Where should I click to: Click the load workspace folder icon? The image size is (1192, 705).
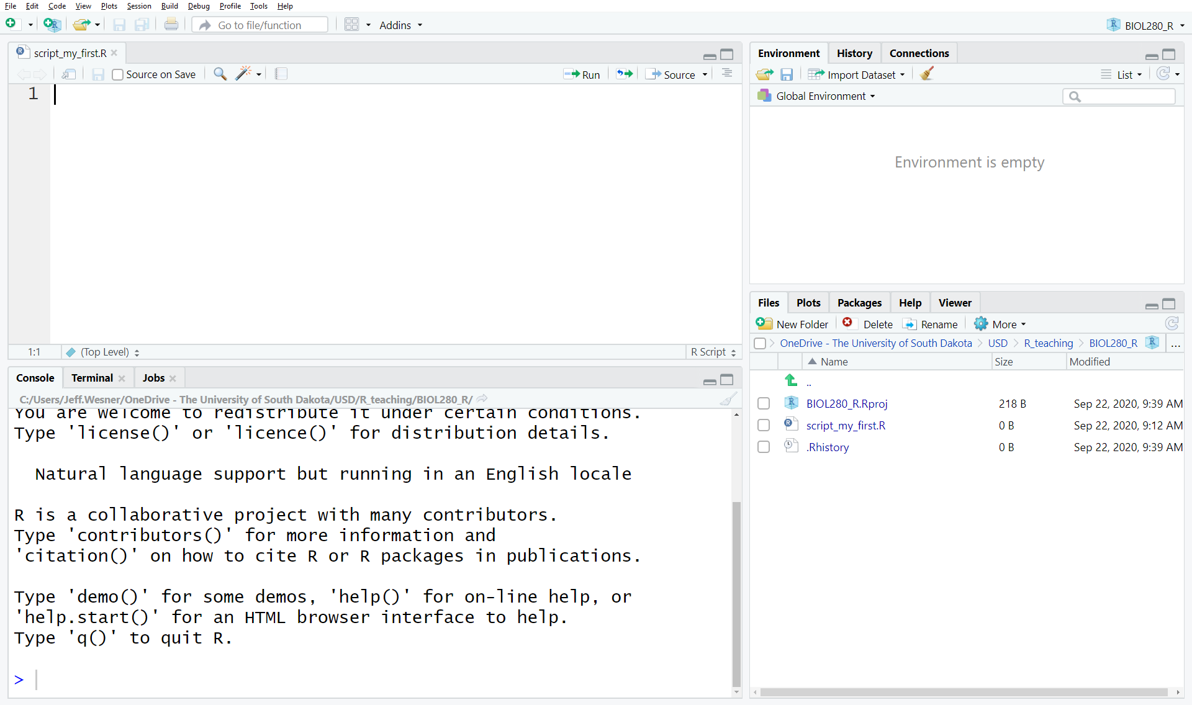point(765,74)
